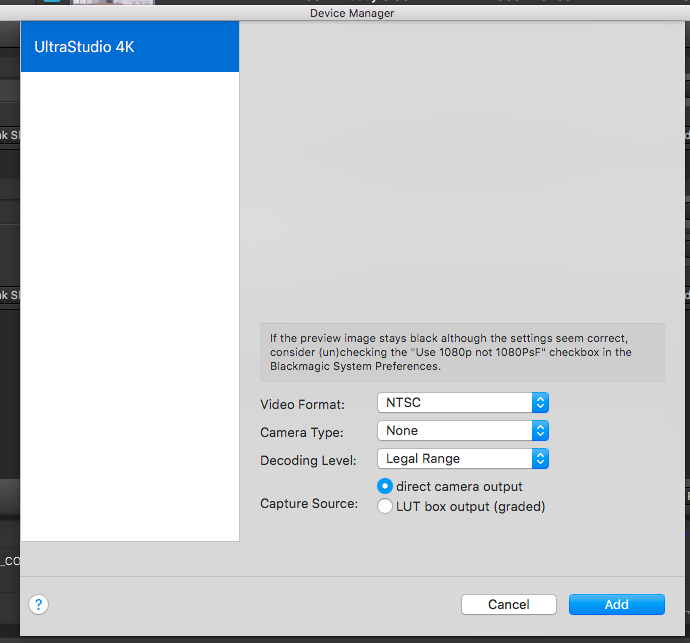Click the empty preview area above the hint
690x643 pixels.
tap(461, 170)
